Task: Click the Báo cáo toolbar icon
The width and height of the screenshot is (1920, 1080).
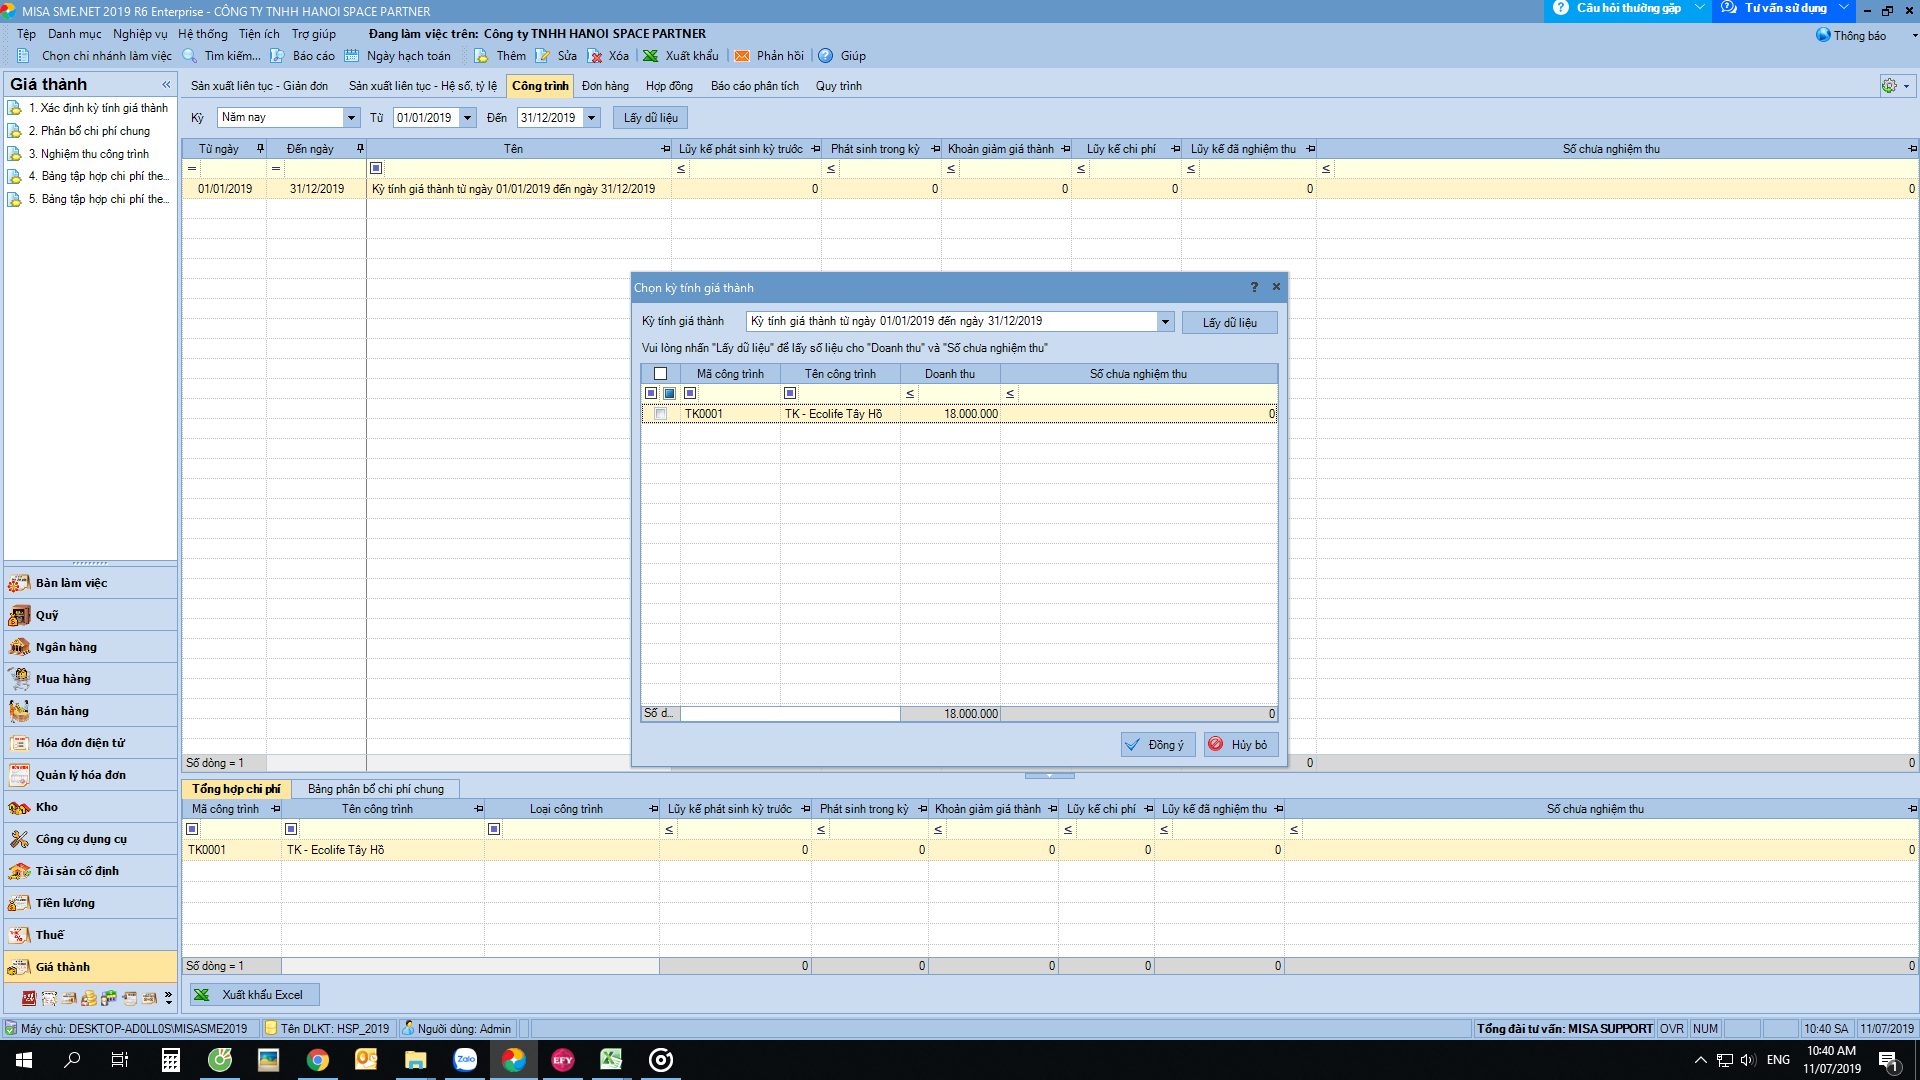Action: click(277, 56)
